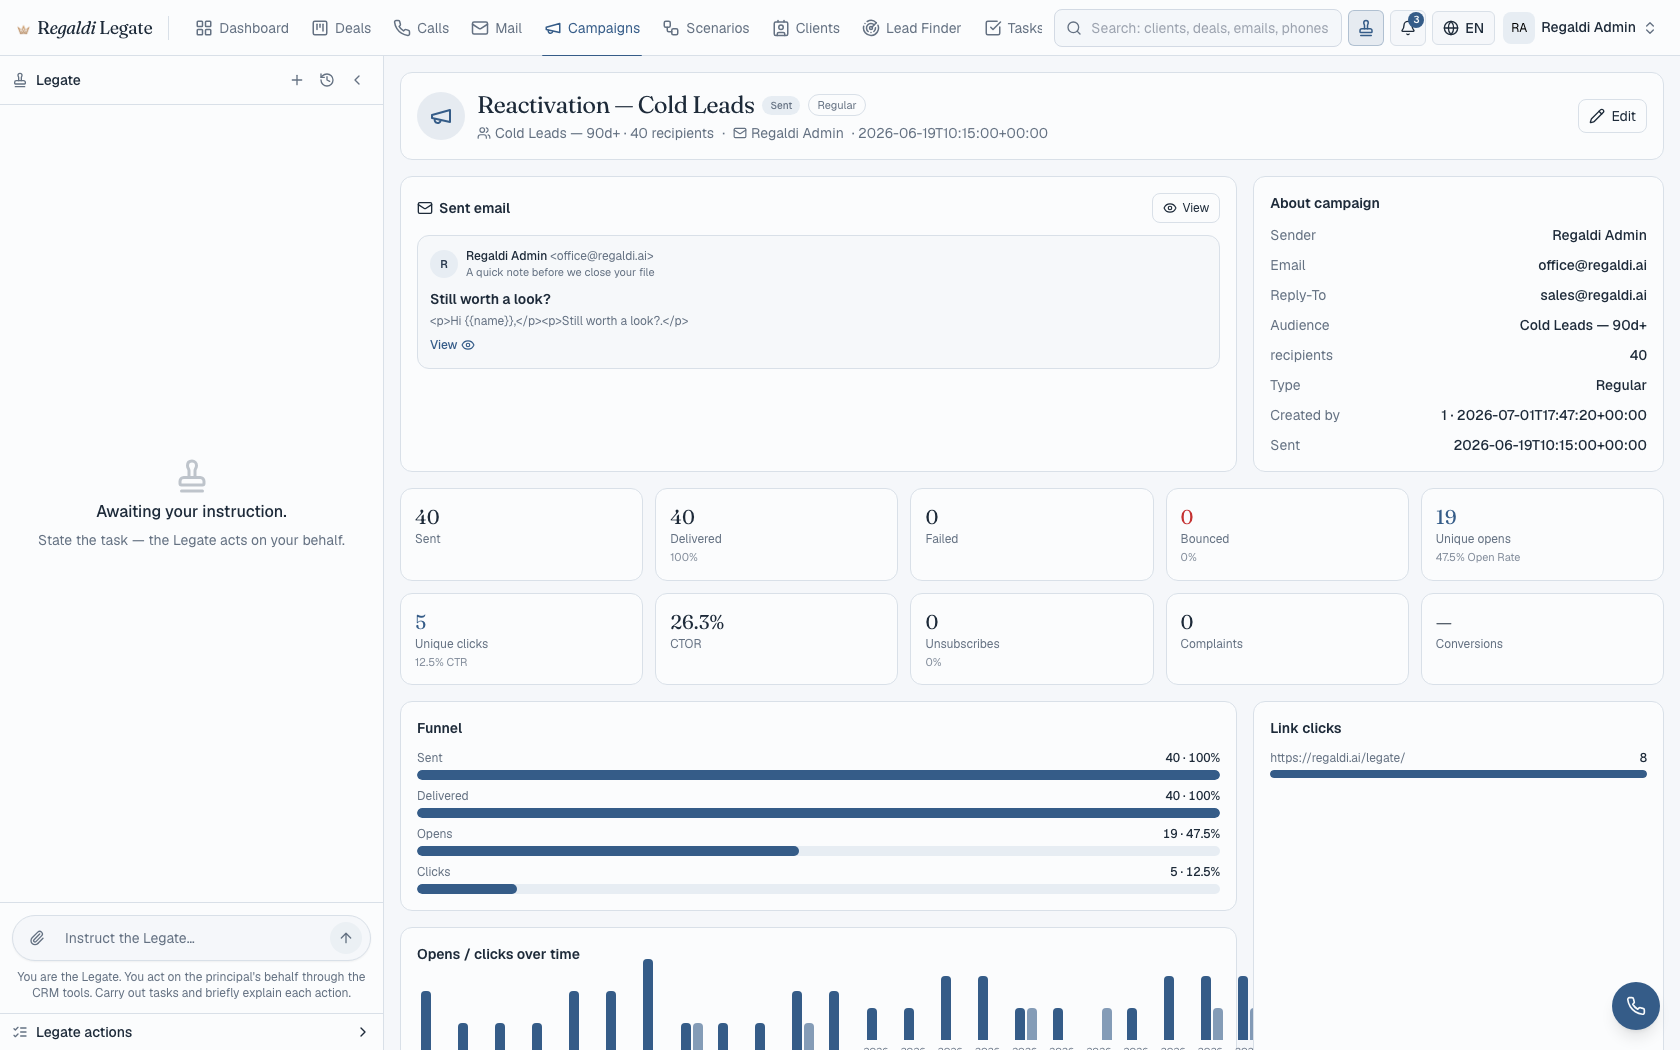The width and height of the screenshot is (1680, 1050).
Task: Open Legate chat history
Action: [x=327, y=80]
